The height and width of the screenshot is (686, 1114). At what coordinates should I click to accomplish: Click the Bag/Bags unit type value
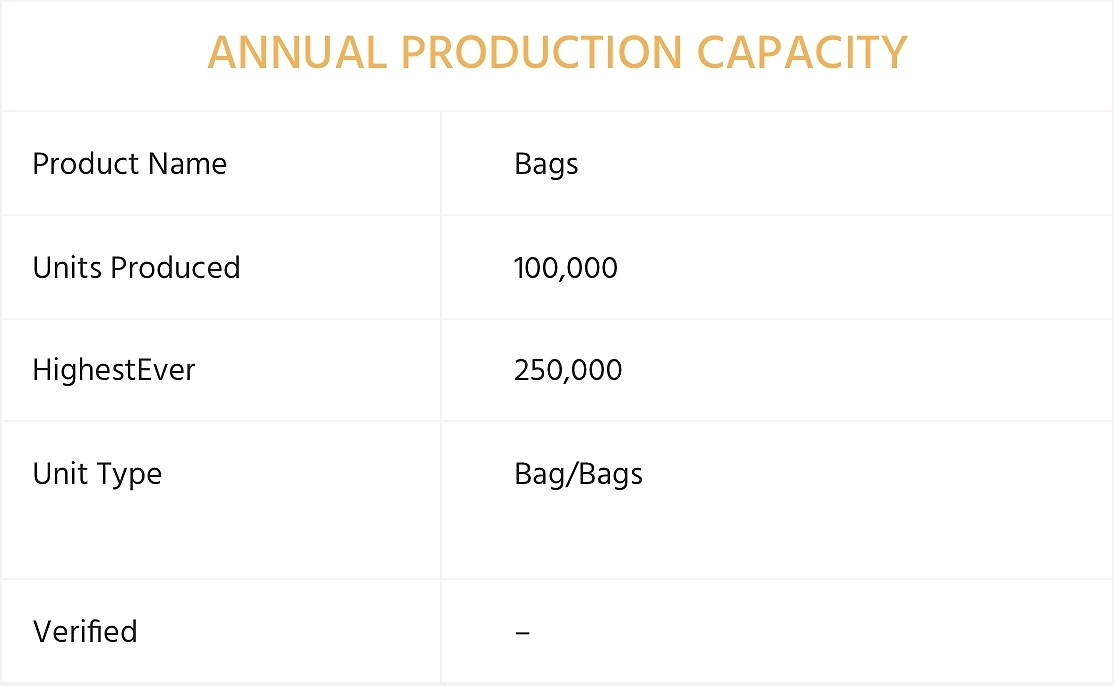[x=578, y=474]
